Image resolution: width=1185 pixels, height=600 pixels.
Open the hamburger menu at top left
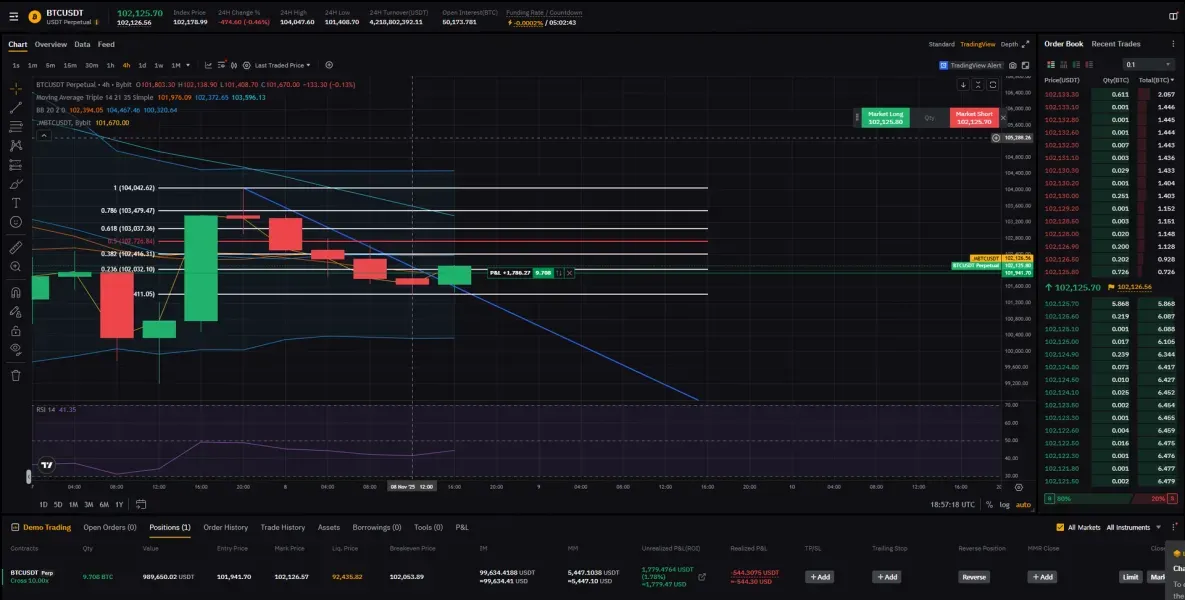tap(14, 16)
